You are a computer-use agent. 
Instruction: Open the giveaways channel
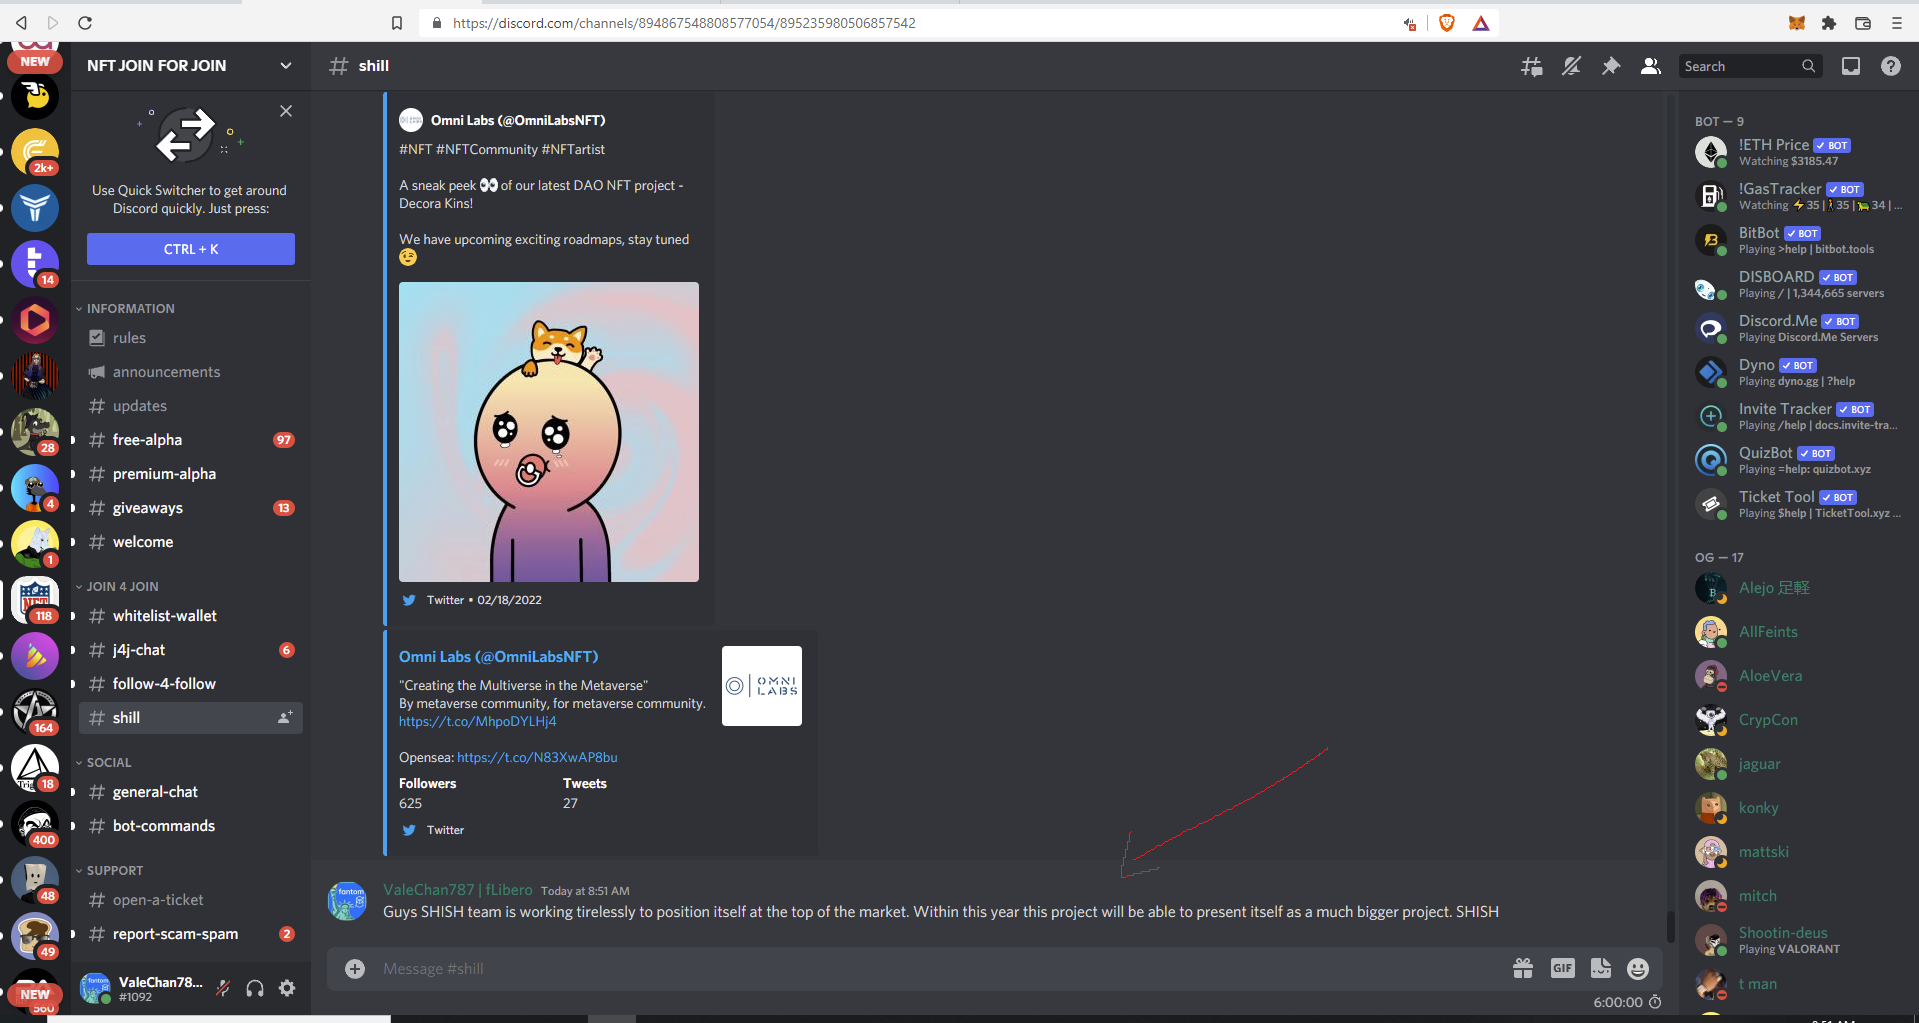[191, 508]
